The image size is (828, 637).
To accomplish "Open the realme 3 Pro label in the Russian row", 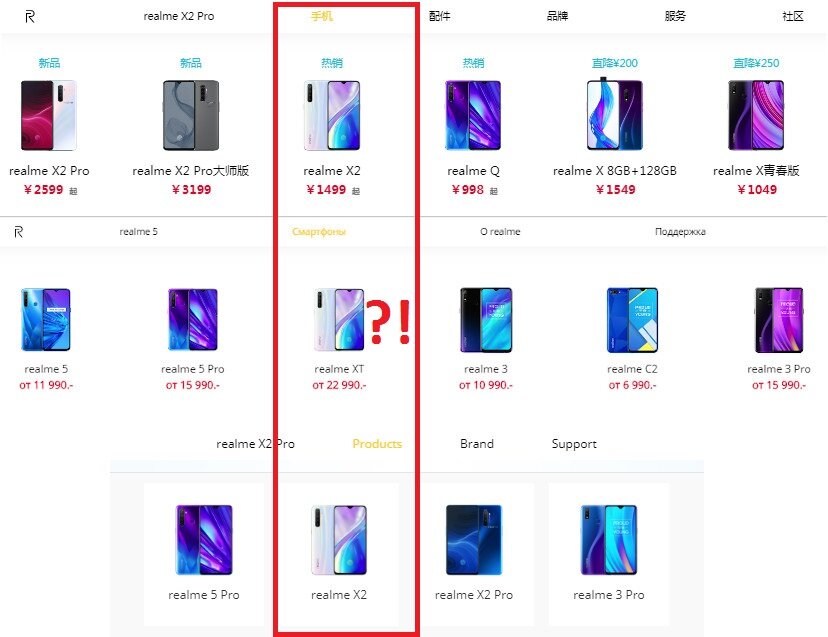I will coord(779,369).
